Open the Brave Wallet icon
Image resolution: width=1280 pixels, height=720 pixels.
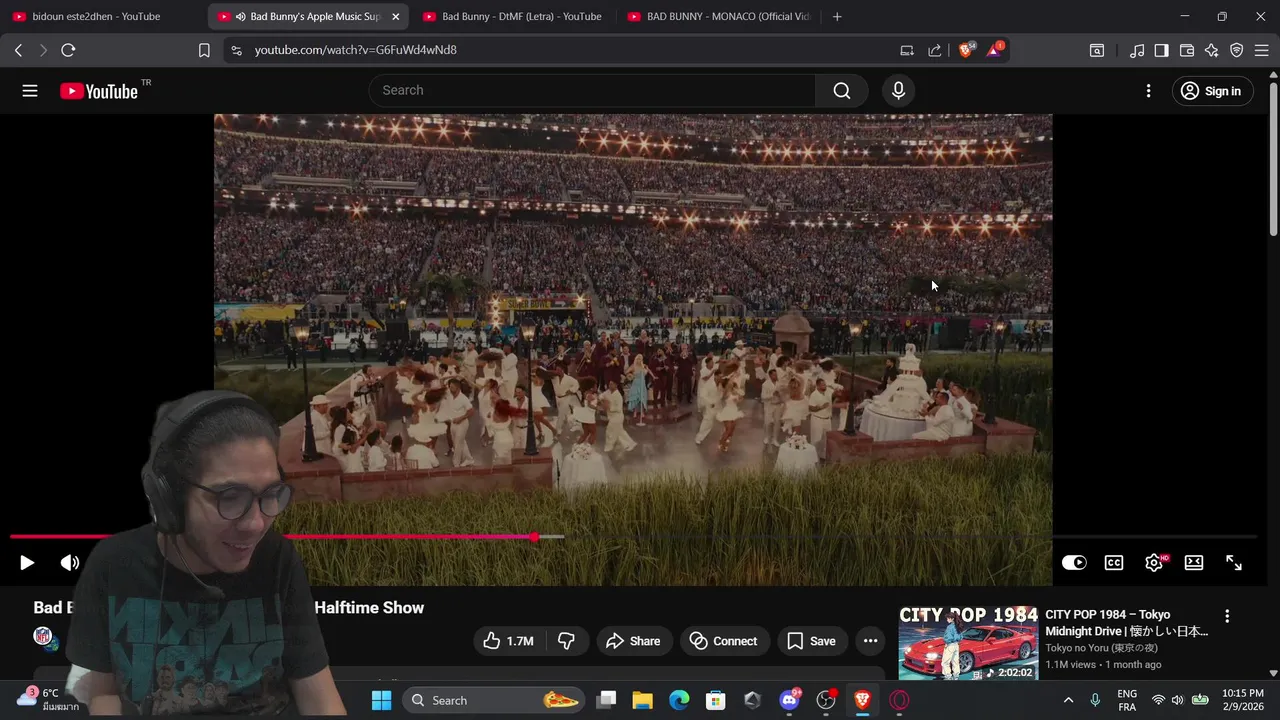[1187, 50]
